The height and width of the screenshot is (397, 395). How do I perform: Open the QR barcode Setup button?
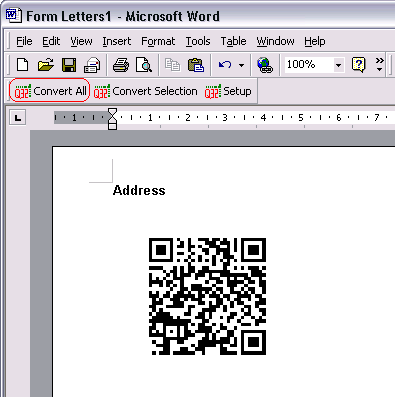tap(228, 91)
